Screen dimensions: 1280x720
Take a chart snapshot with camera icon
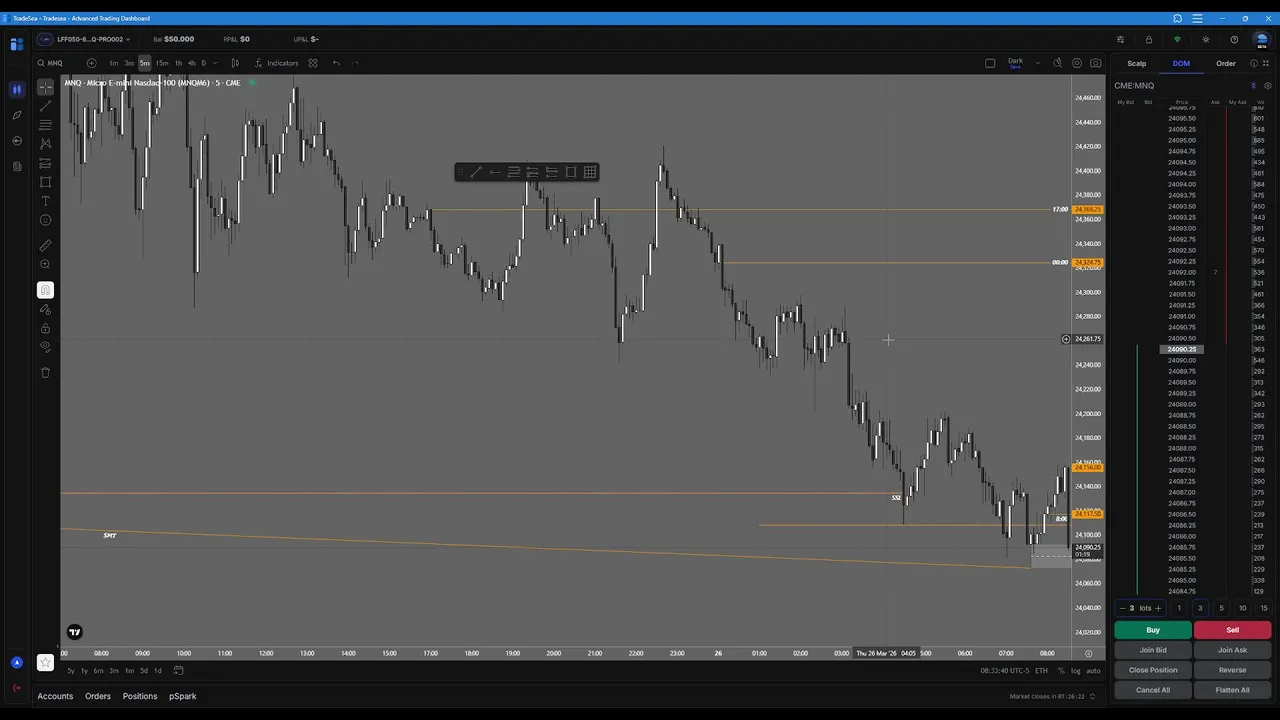click(1096, 63)
